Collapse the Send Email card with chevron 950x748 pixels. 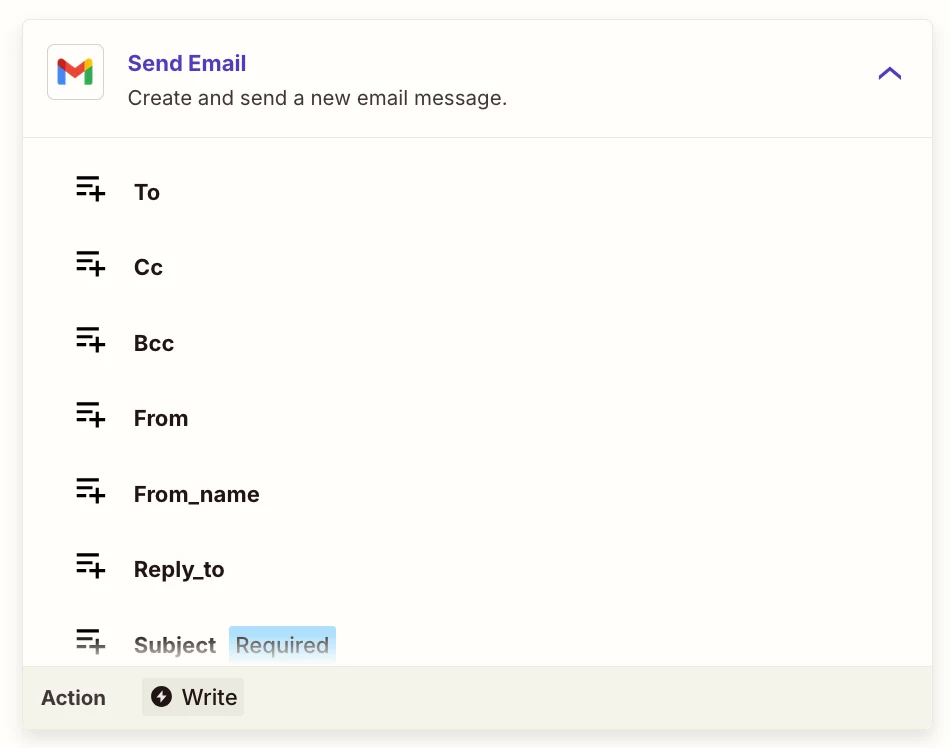pyautogui.click(x=889, y=73)
